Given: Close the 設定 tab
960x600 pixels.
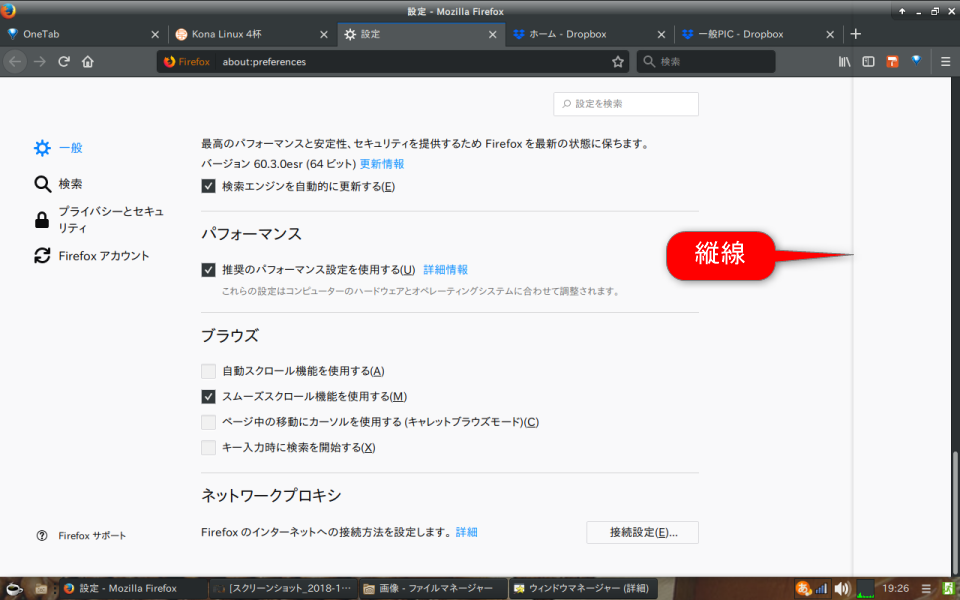Looking at the screenshot, I should 492,35.
